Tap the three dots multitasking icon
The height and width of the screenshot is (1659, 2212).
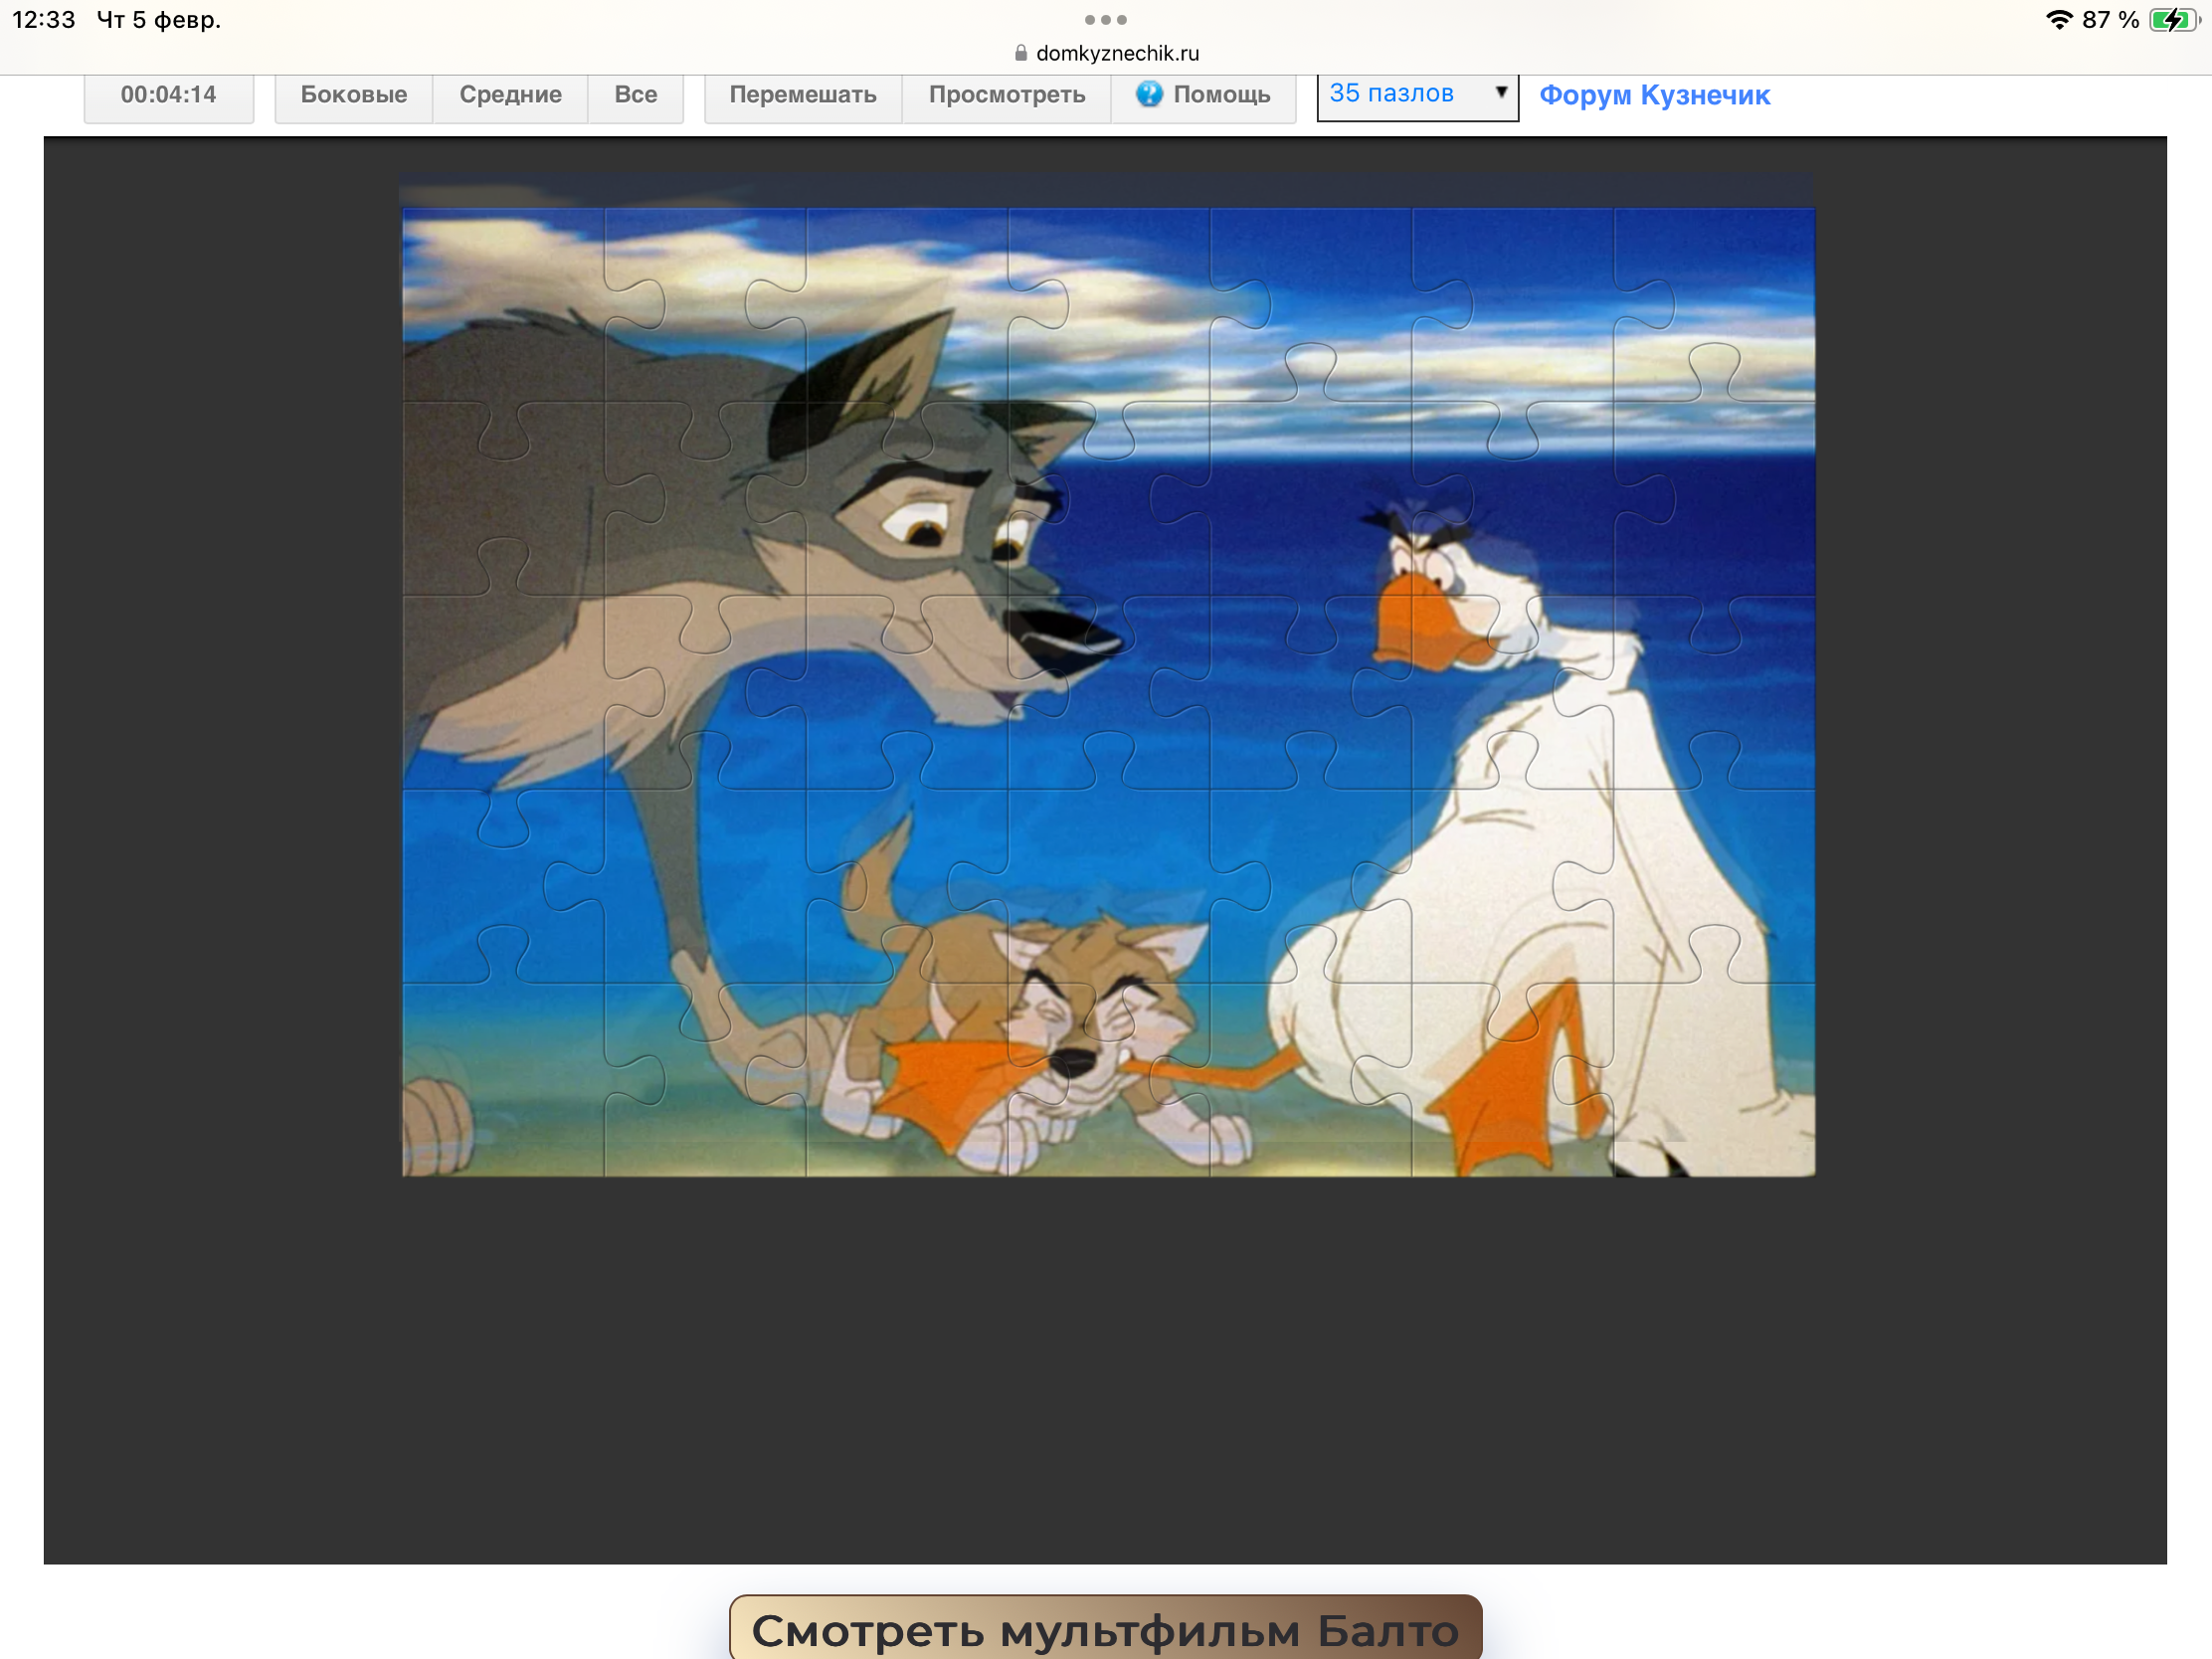[1105, 20]
